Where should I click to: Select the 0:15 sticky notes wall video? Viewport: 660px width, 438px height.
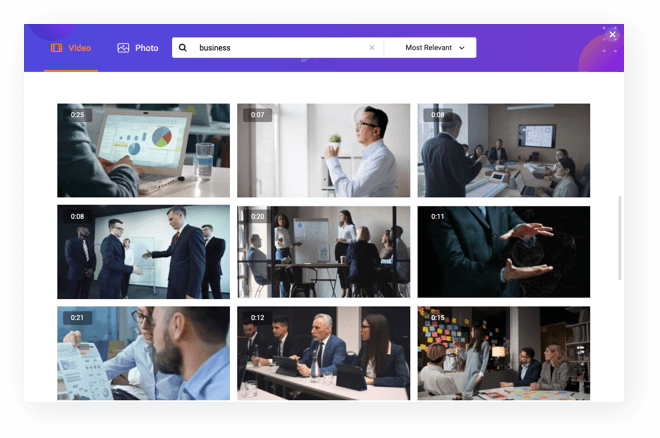point(503,353)
